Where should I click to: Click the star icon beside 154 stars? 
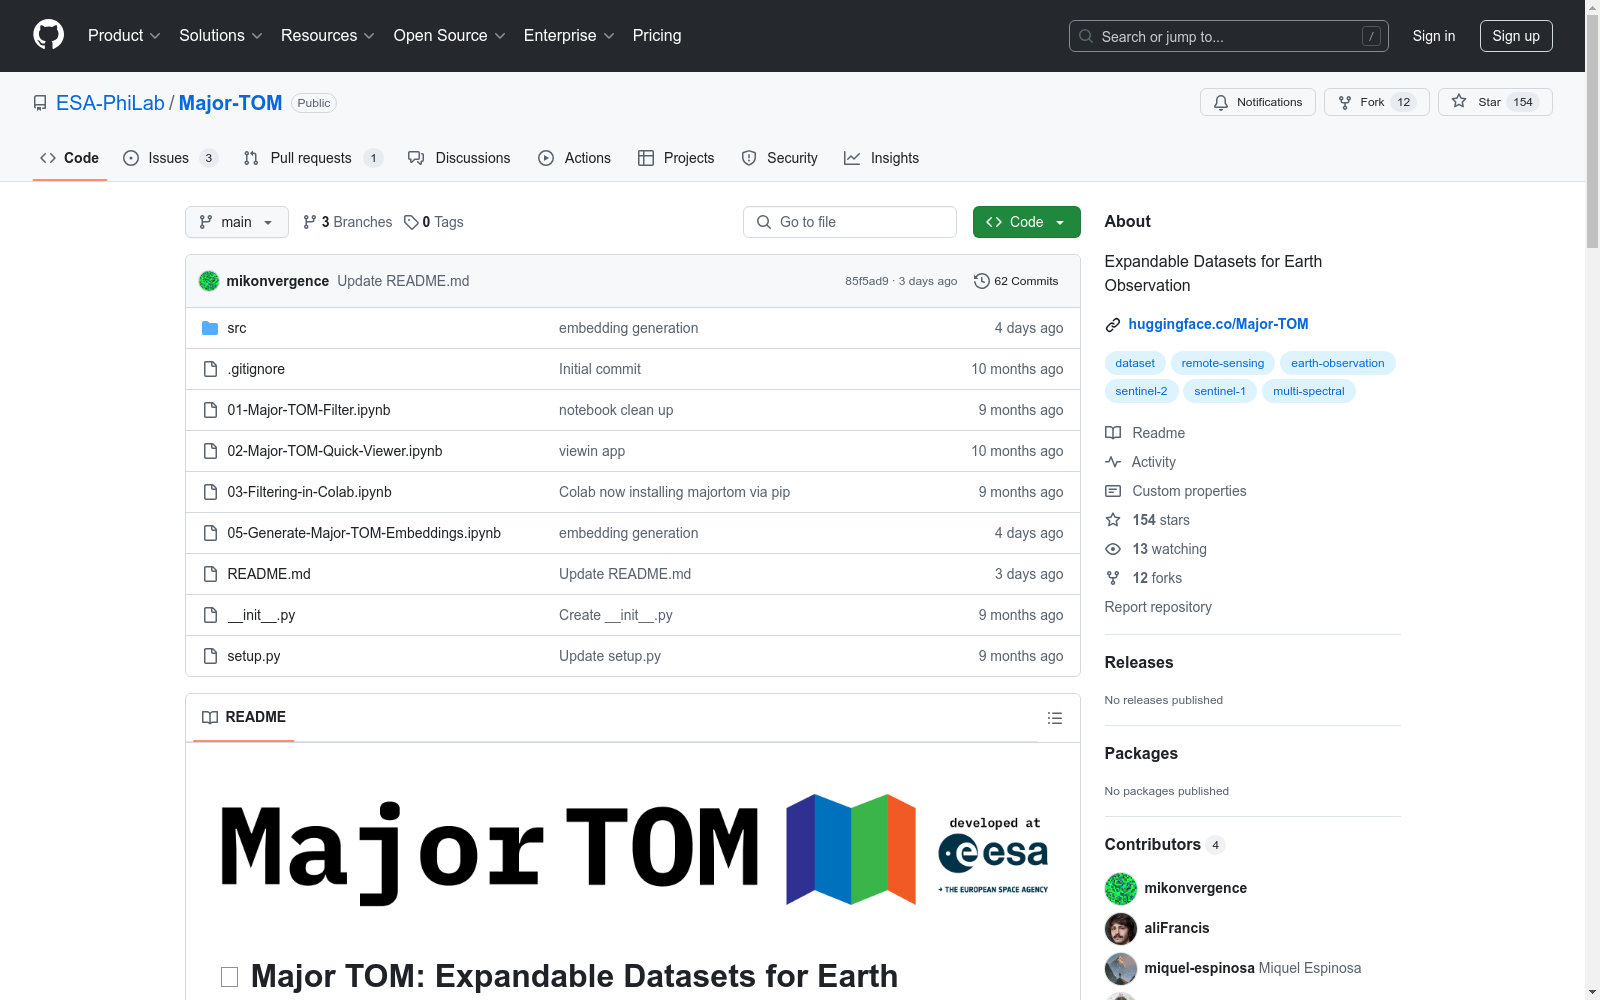pyautogui.click(x=1113, y=520)
